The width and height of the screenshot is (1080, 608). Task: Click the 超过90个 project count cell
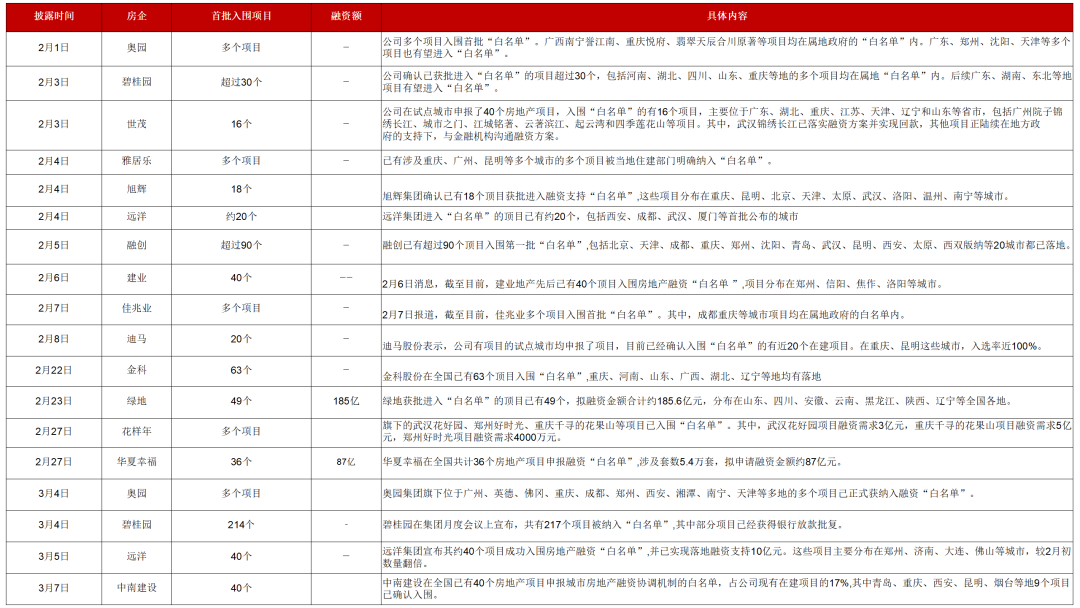point(241,245)
